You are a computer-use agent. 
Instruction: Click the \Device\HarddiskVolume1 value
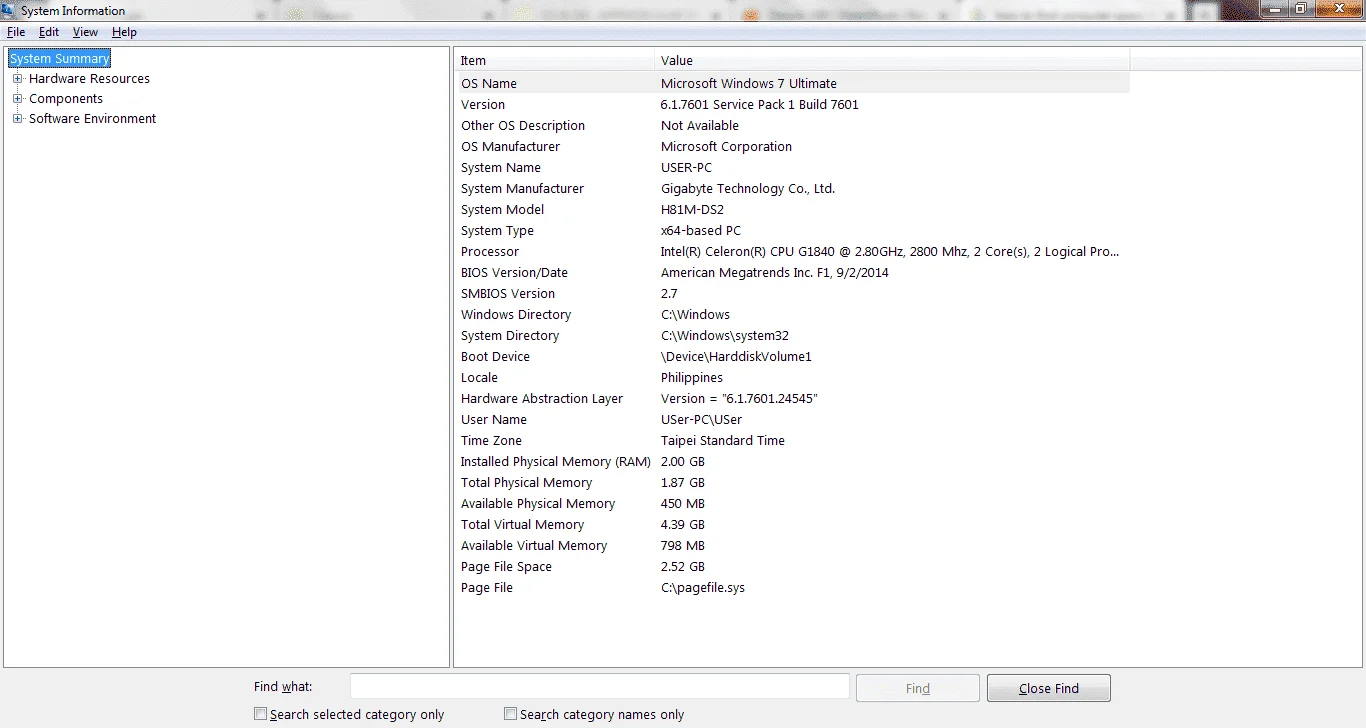coord(736,357)
